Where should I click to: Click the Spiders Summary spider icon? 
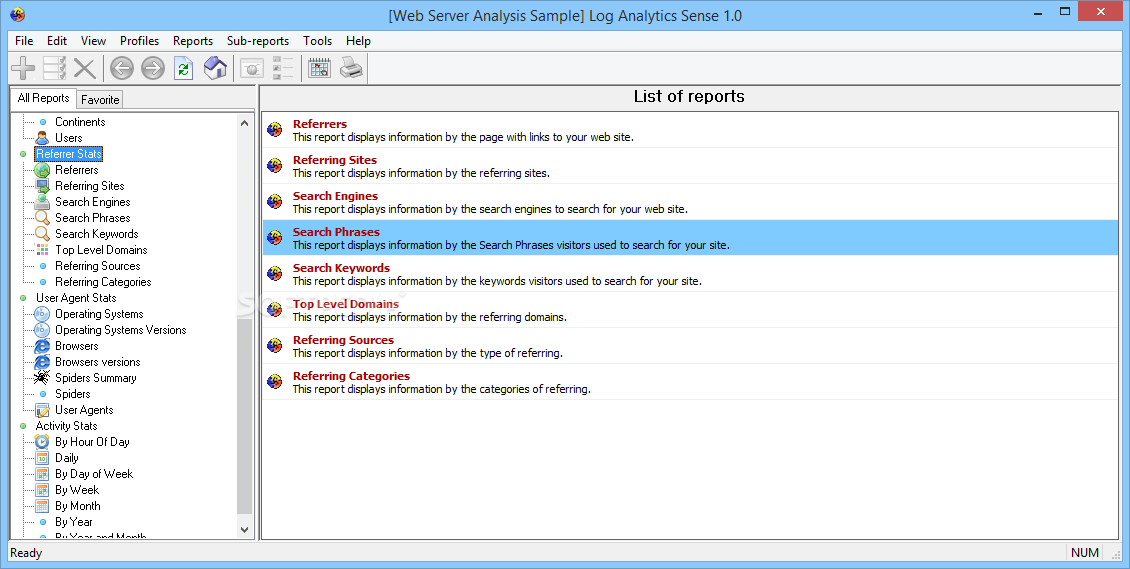tap(43, 378)
